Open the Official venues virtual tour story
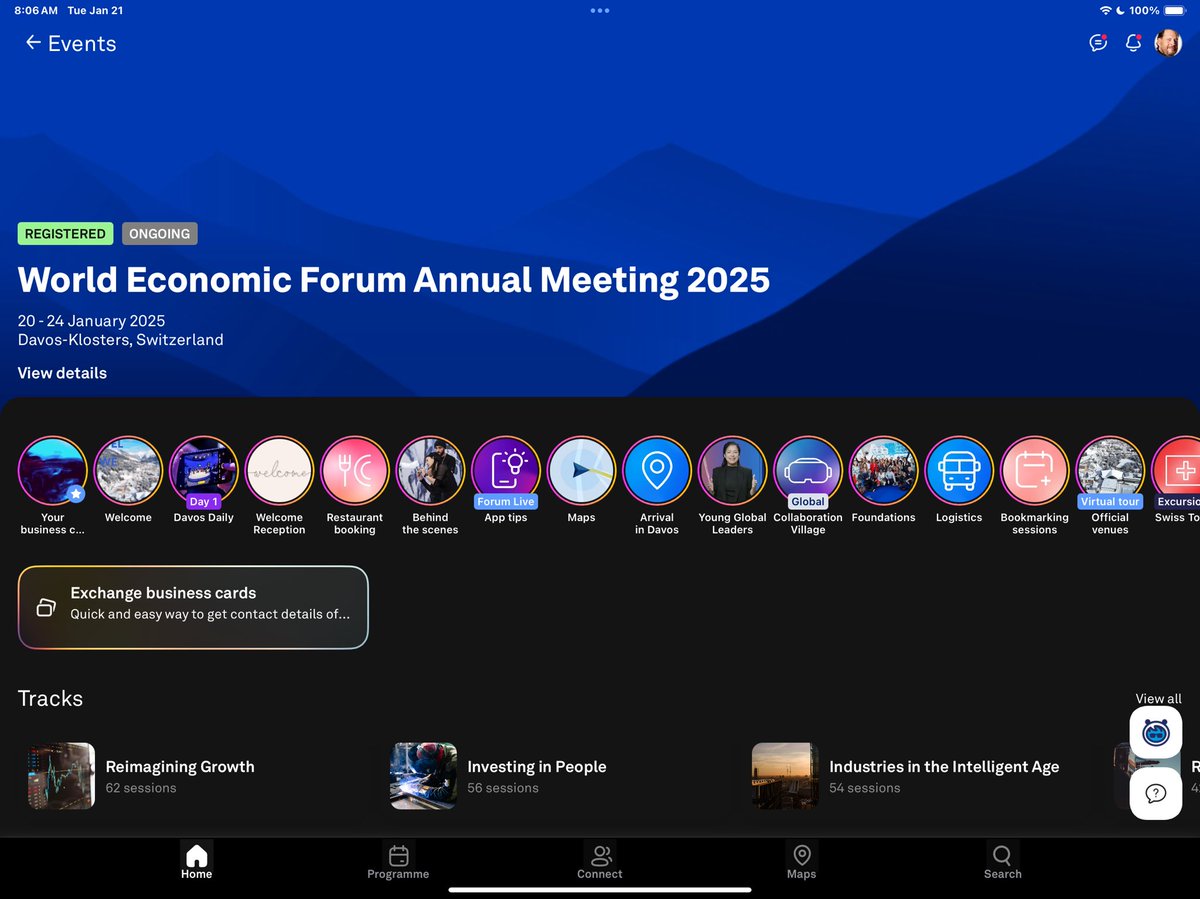Image resolution: width=1200 pixels, height=899 pixels. coord(1110,470)
